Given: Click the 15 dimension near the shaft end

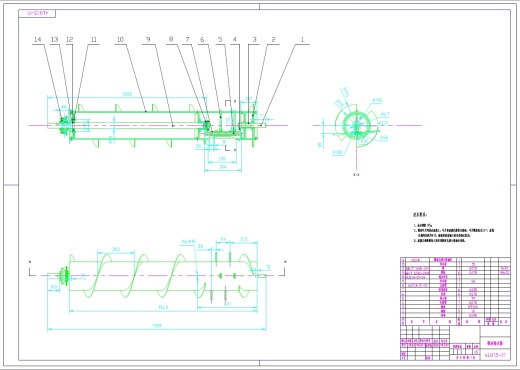Looking at the screenshot, I should click(x=268, y=267).
